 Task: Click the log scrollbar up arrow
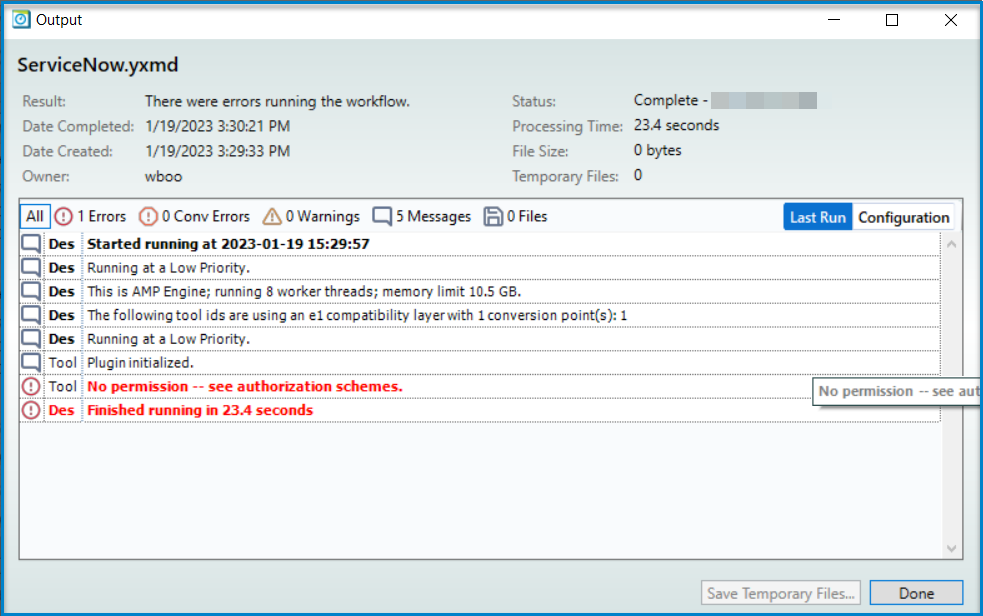[x=952, y=244]
